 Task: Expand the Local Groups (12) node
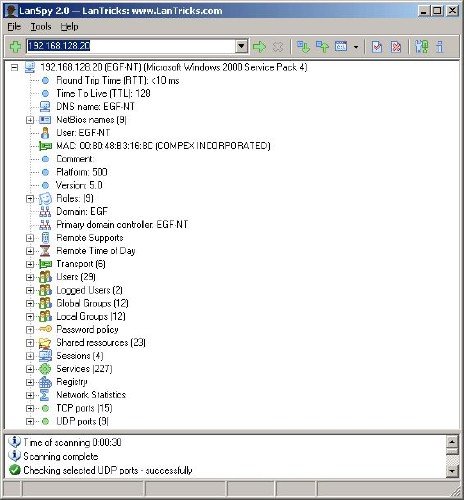(30, 316)
